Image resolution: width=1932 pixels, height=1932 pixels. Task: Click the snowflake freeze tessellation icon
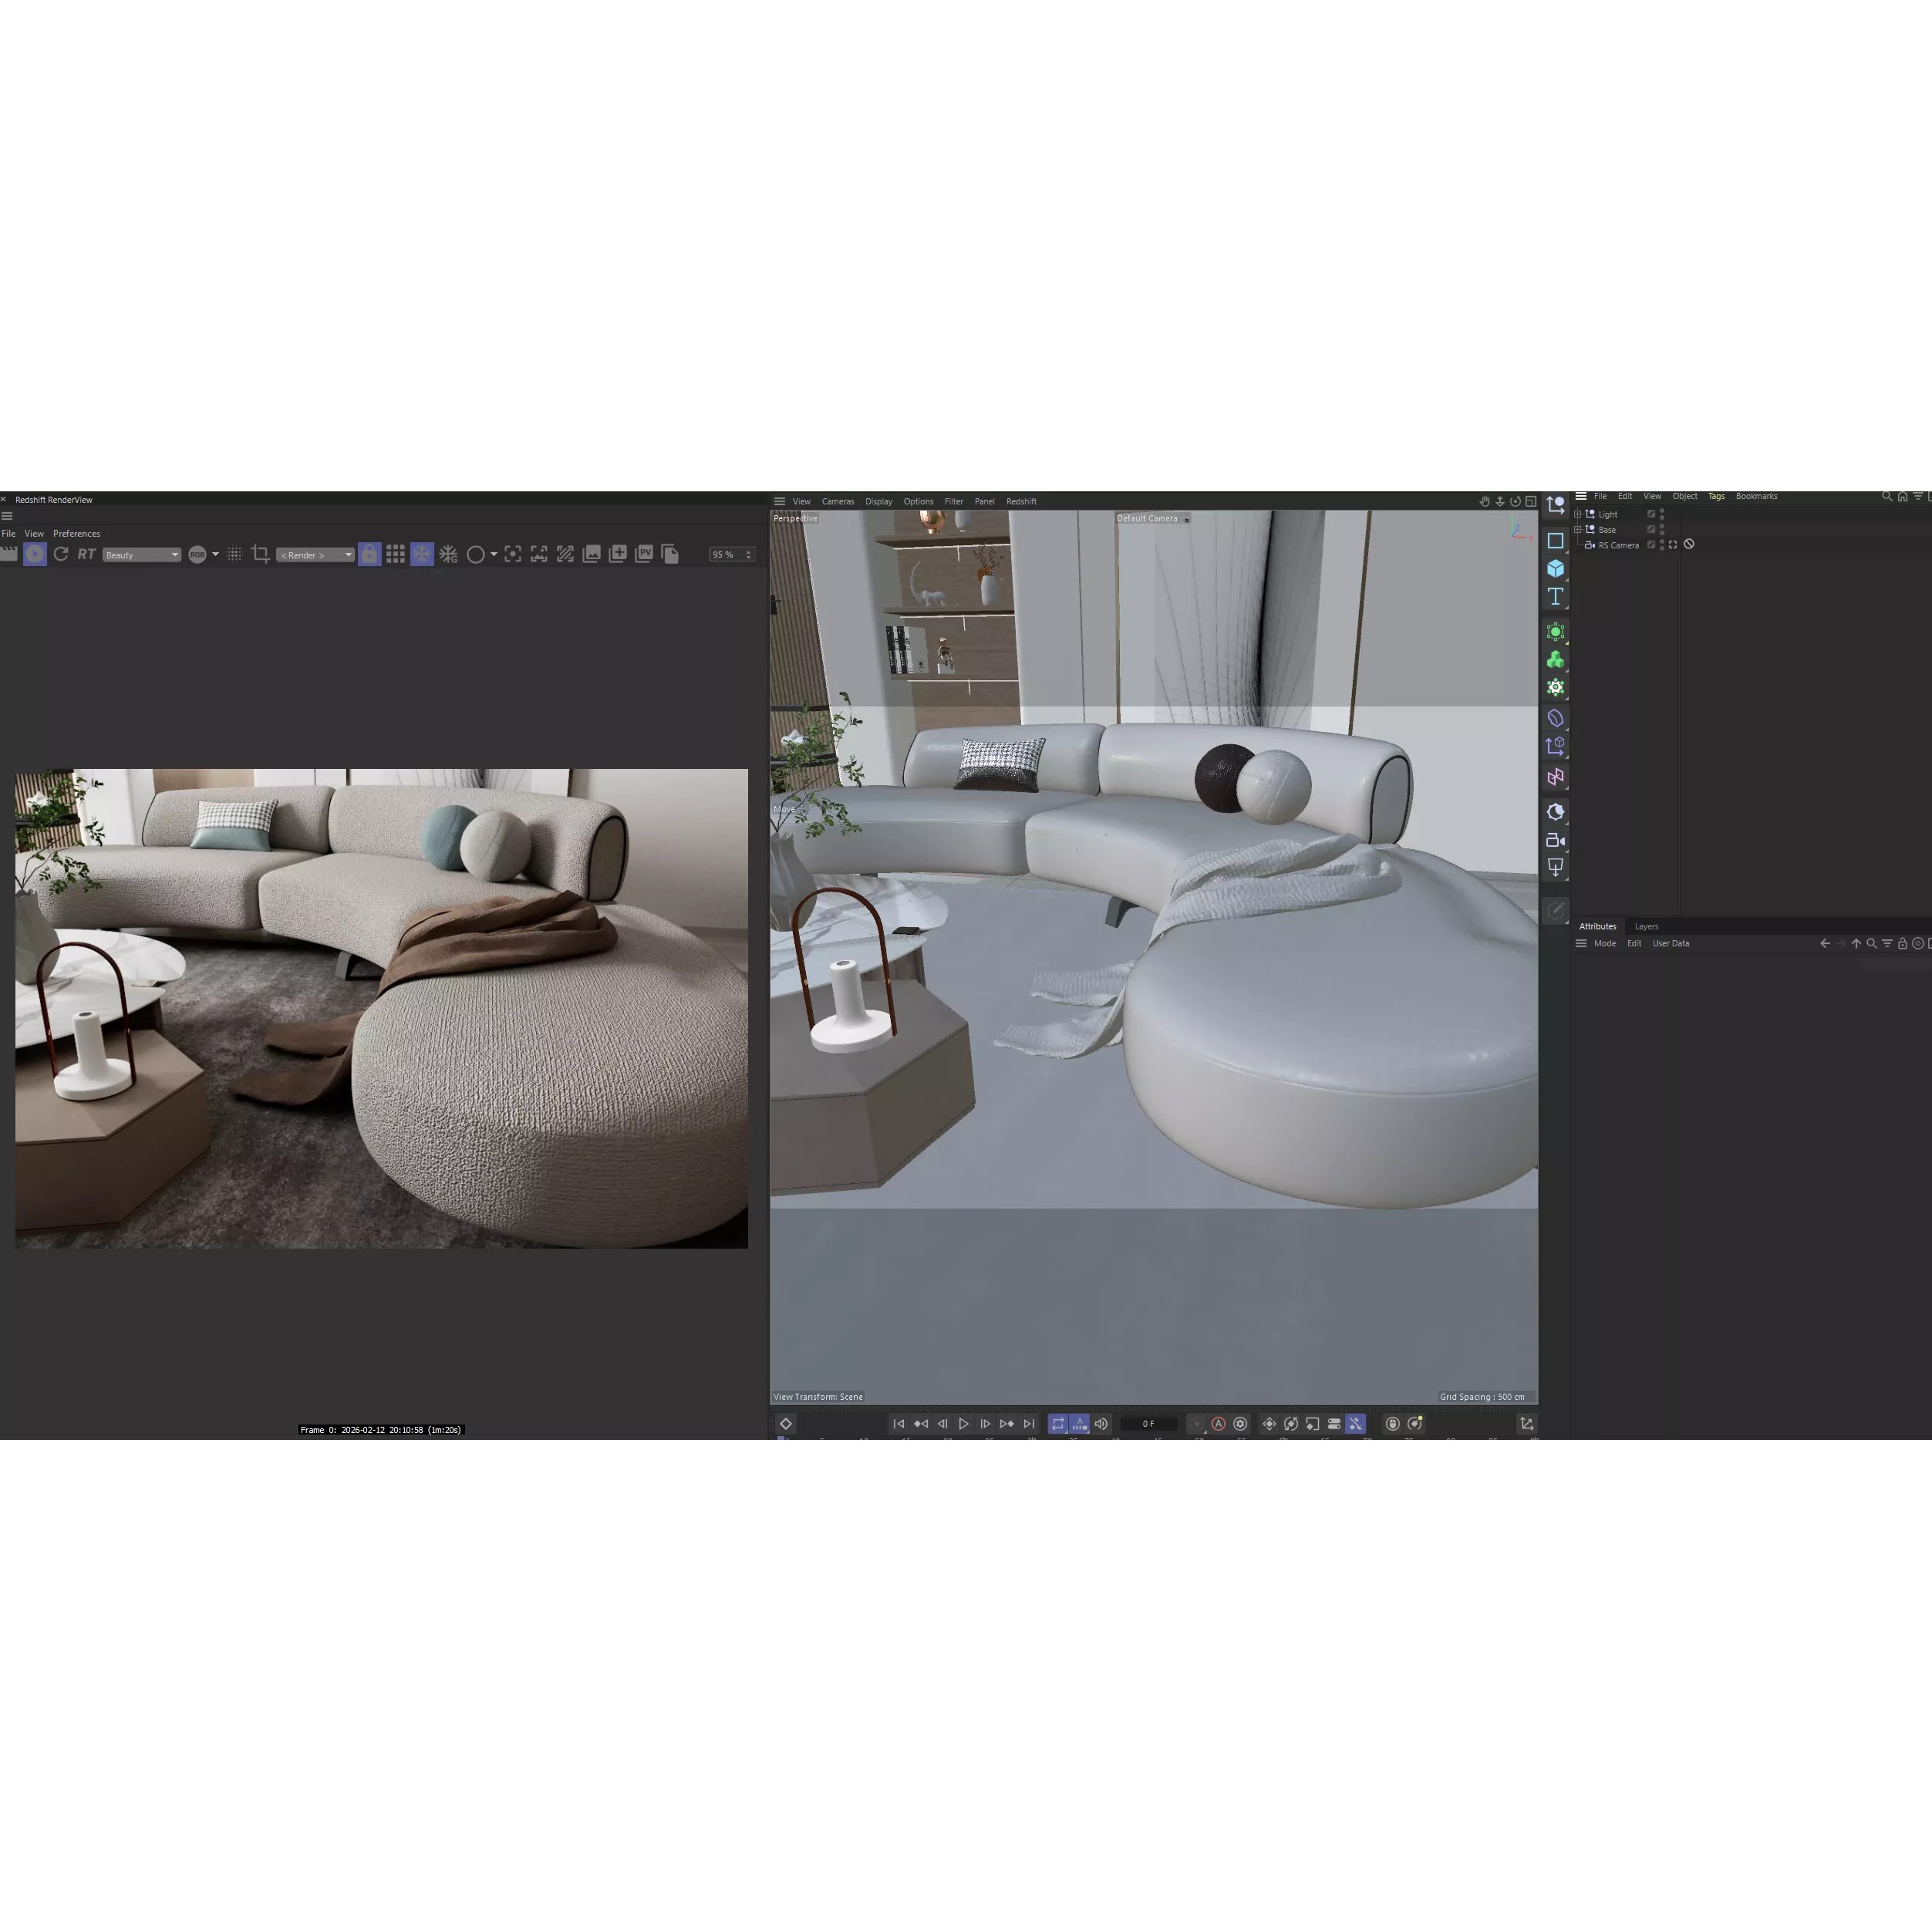coord(422,554)
